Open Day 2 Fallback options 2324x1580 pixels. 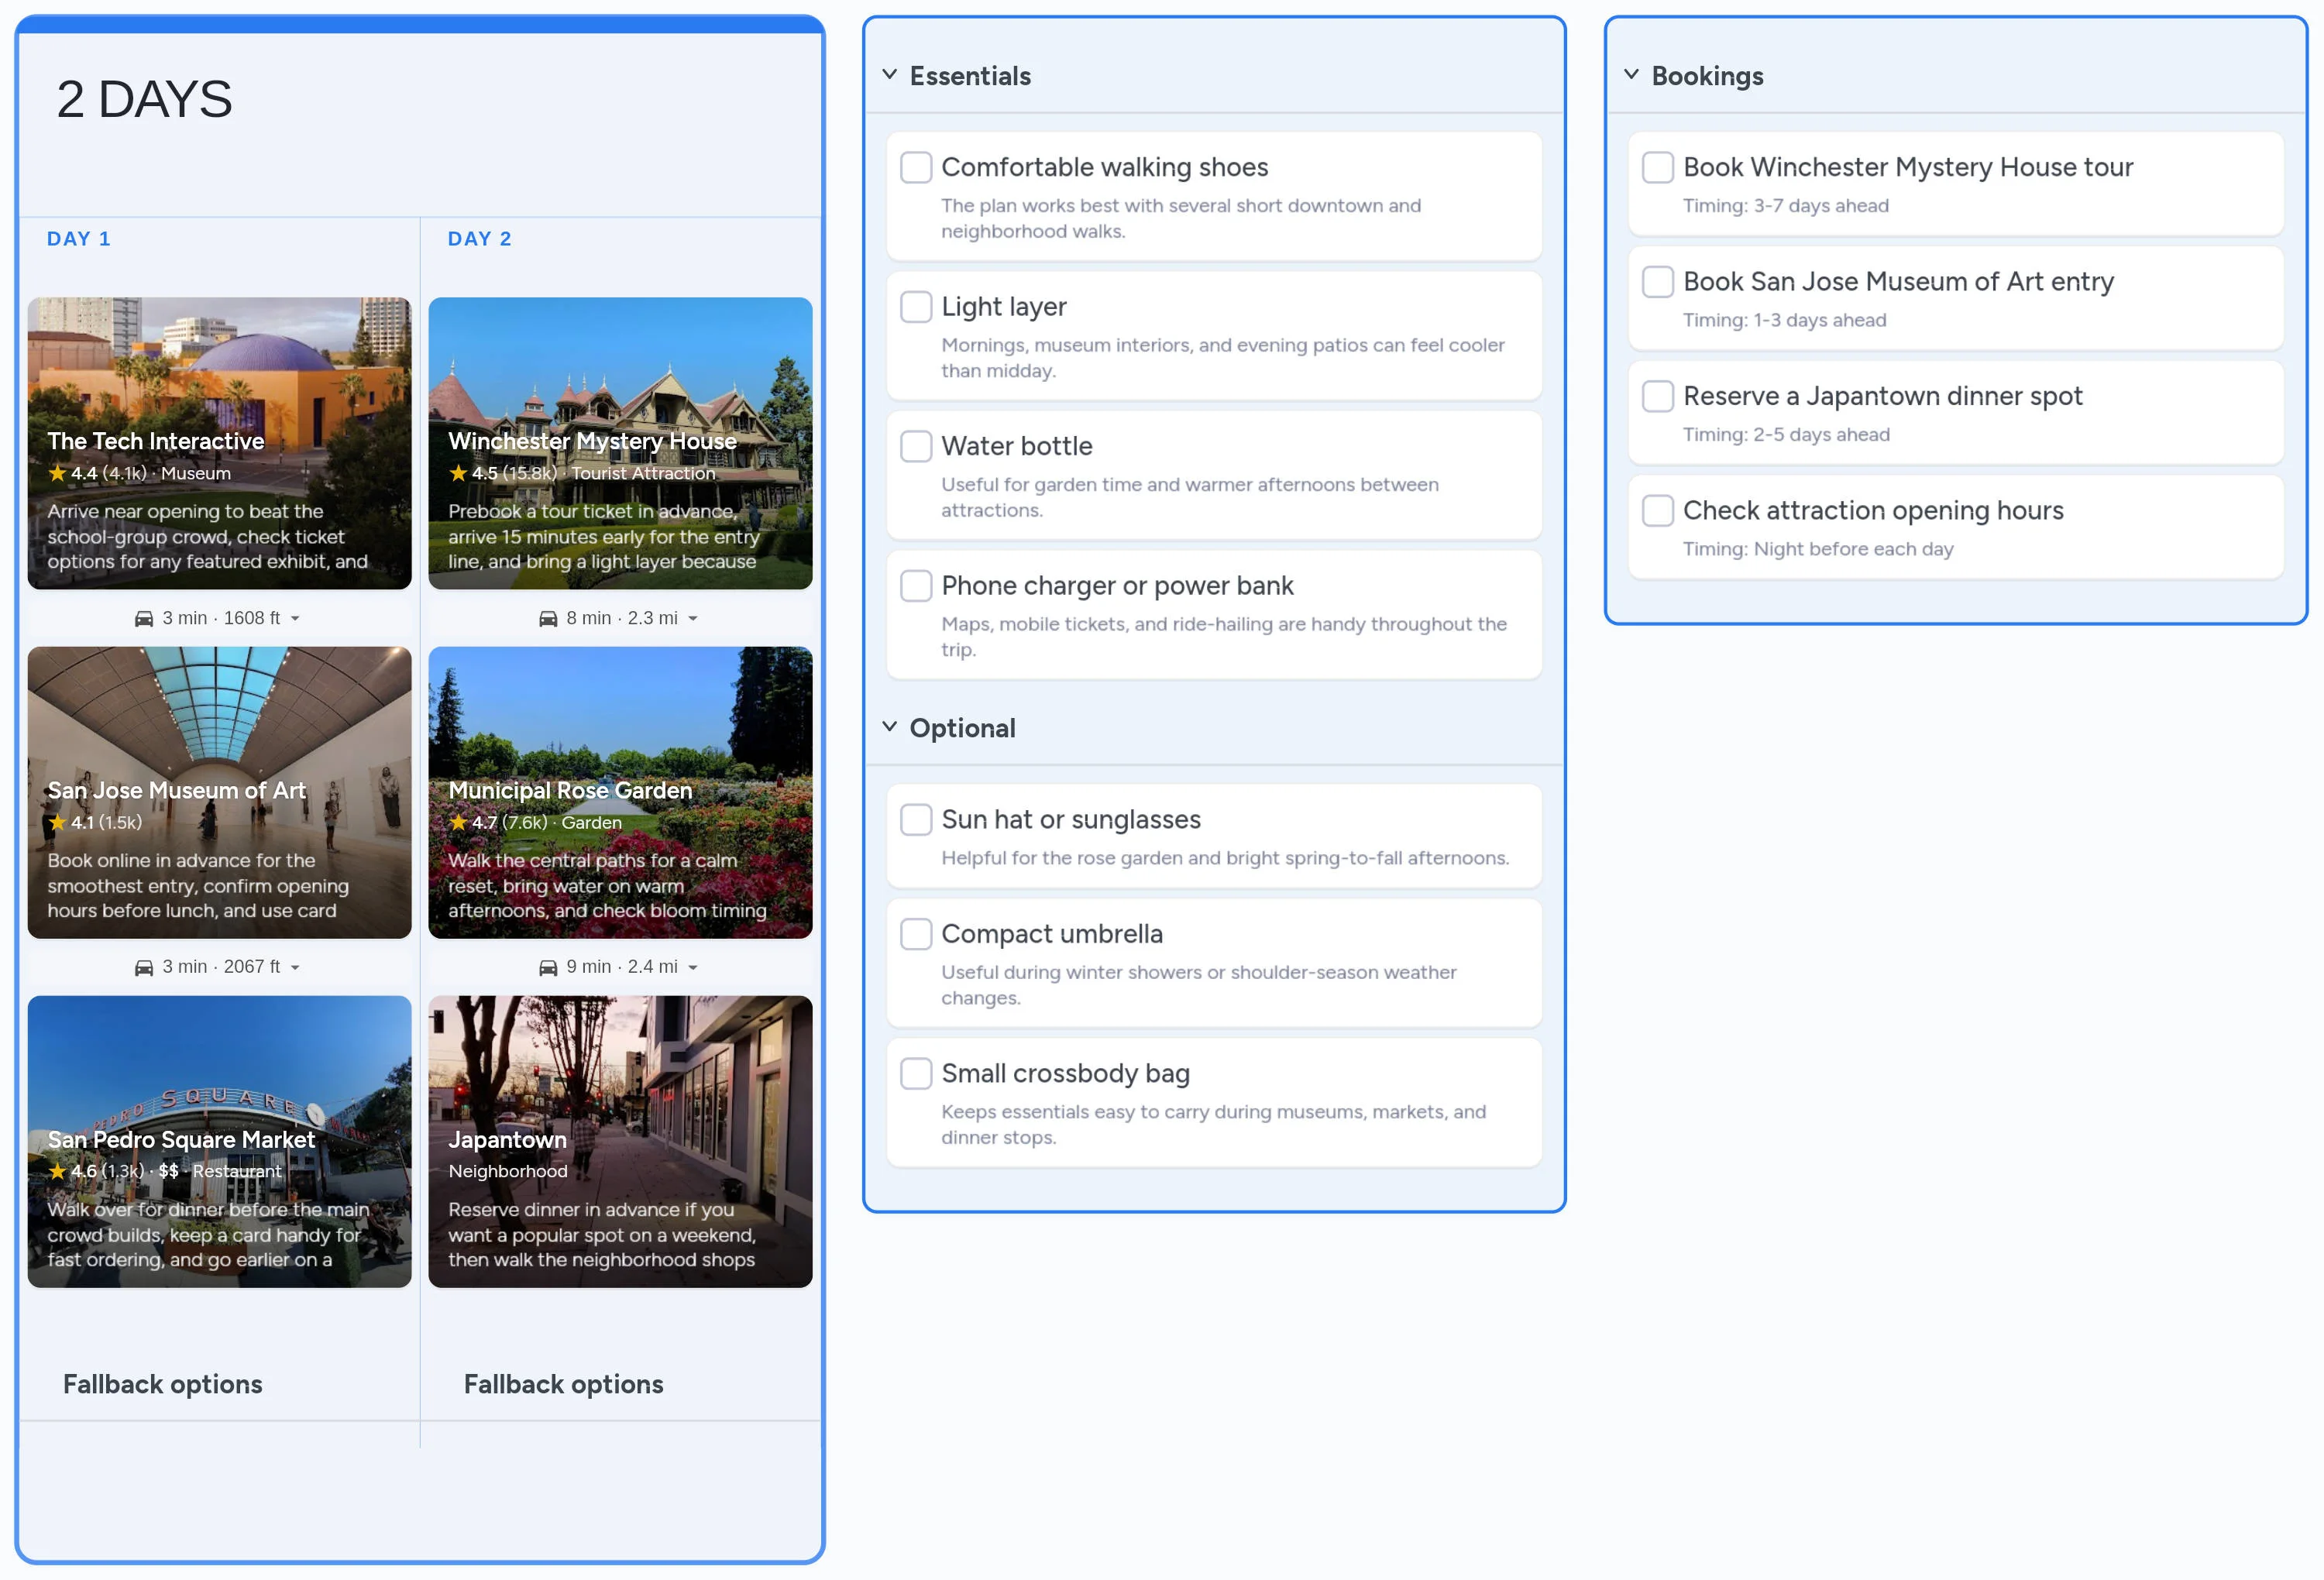pos(563,1384)
